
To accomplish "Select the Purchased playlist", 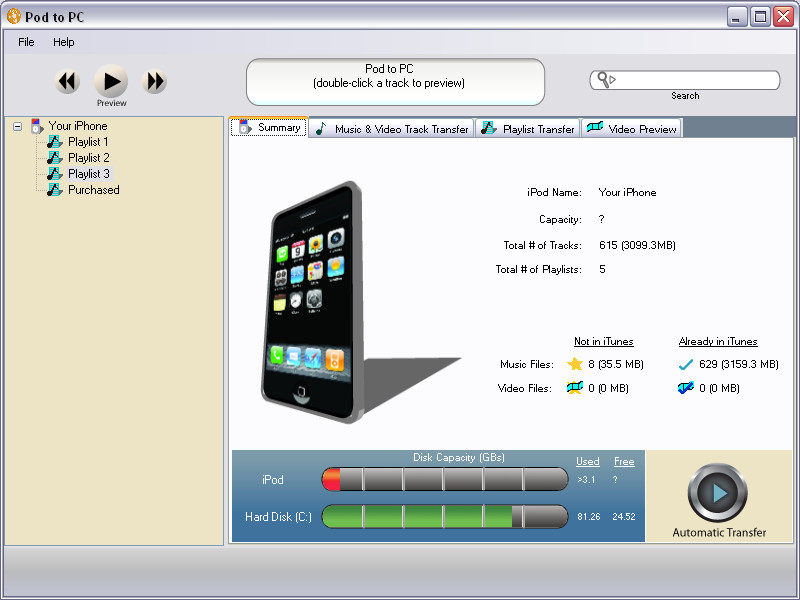I will tap(94, 190).
